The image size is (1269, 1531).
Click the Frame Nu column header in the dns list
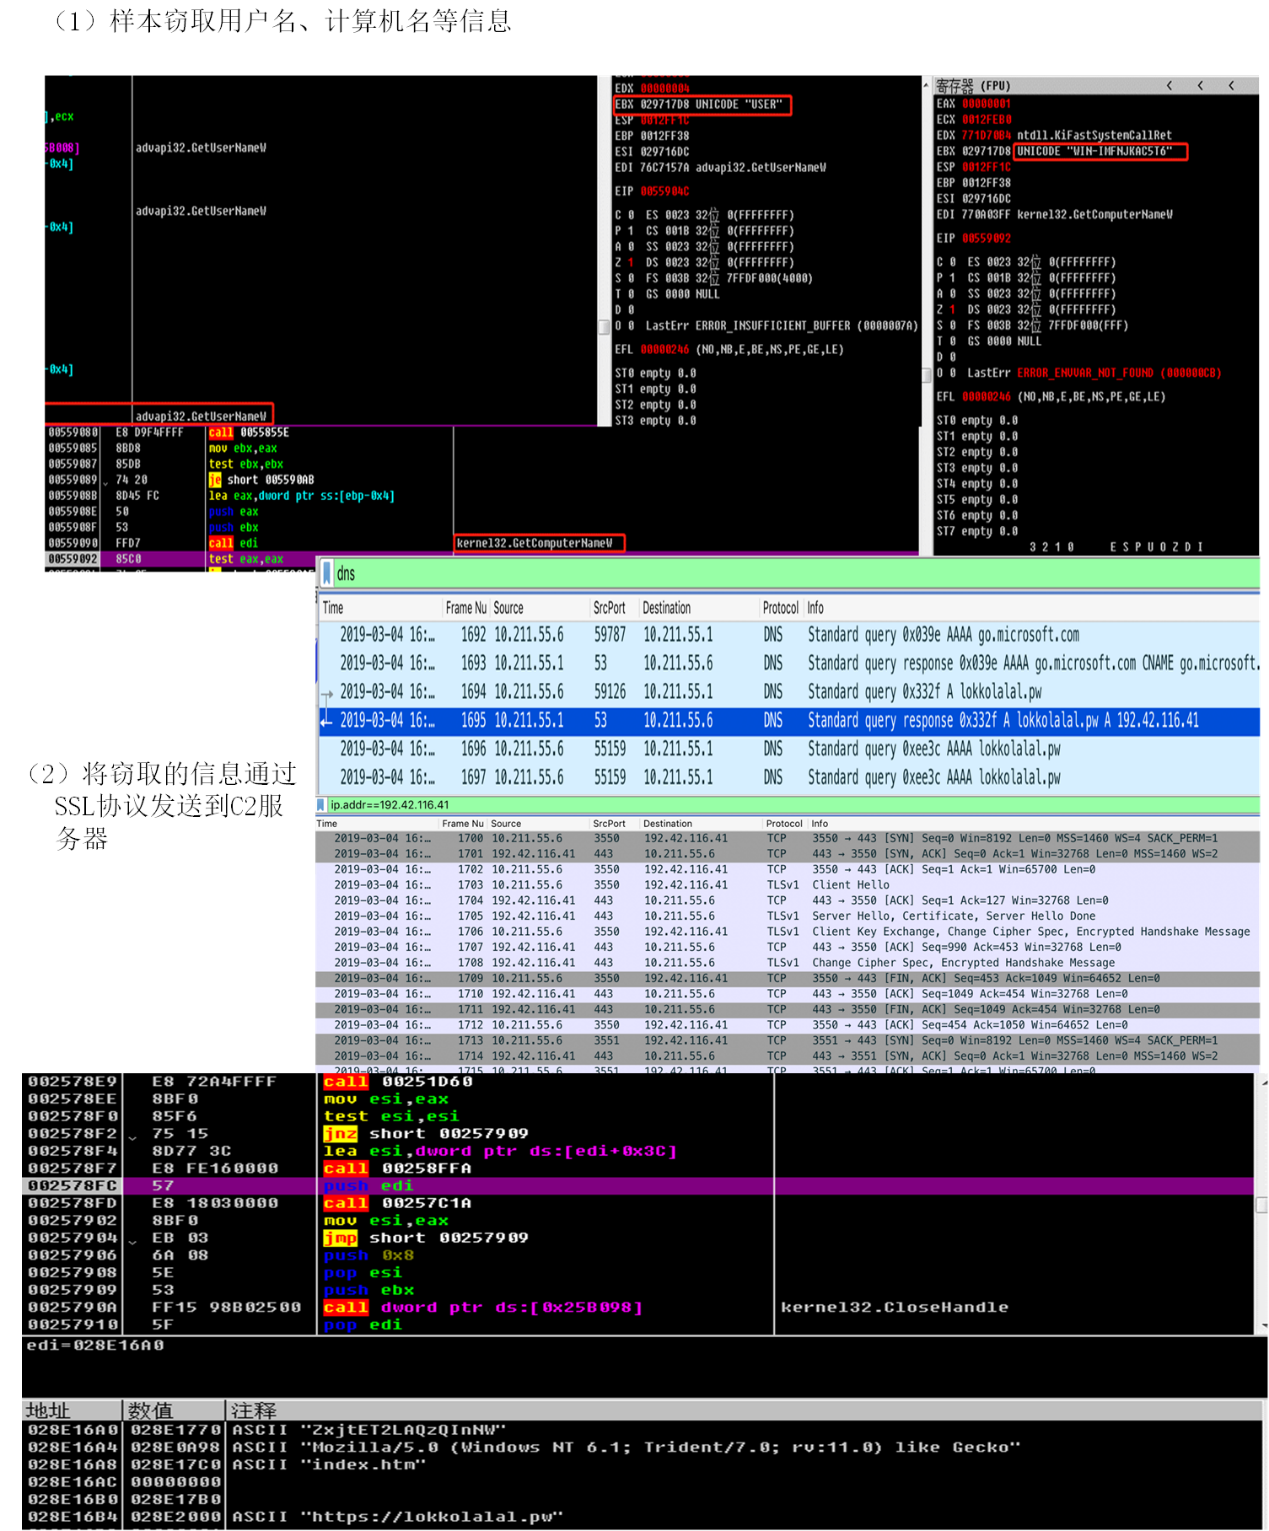pos(466,608)
